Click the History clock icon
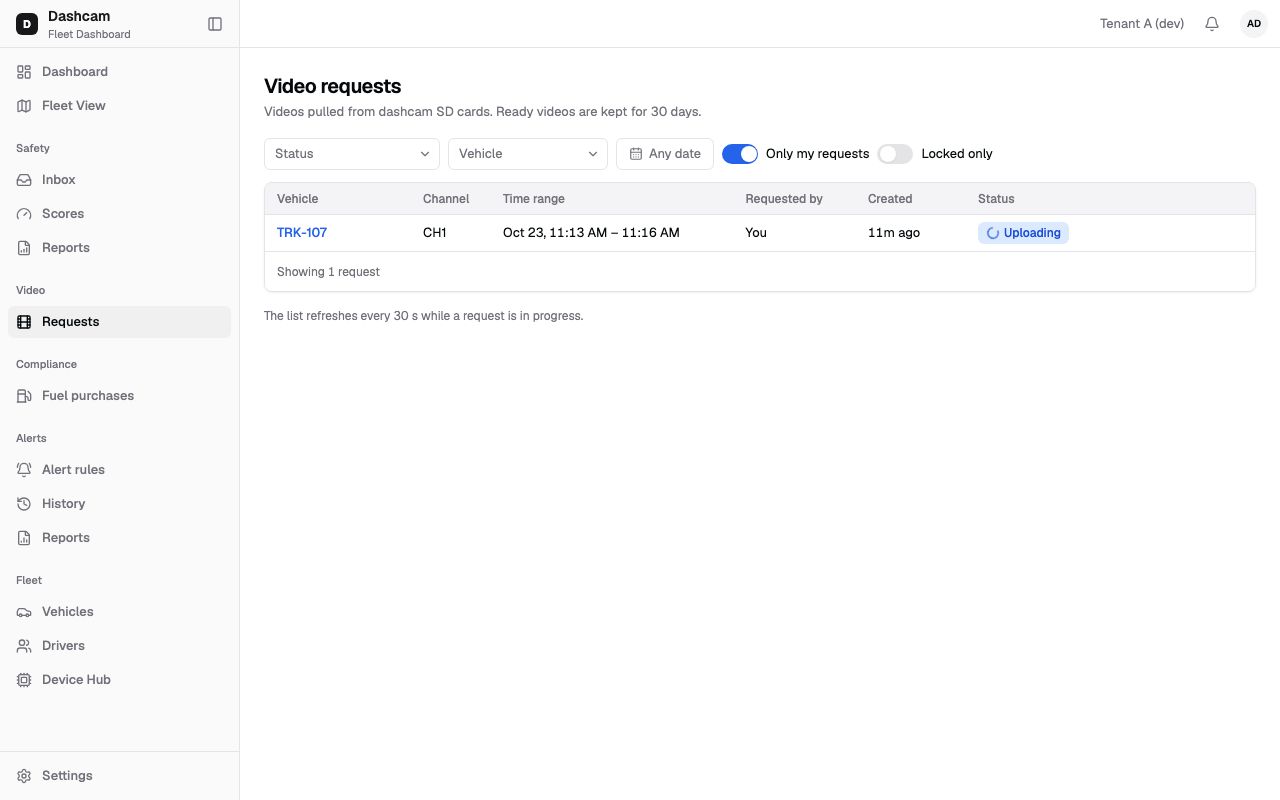Viewport: 1280px width, 800px height. 24,504
